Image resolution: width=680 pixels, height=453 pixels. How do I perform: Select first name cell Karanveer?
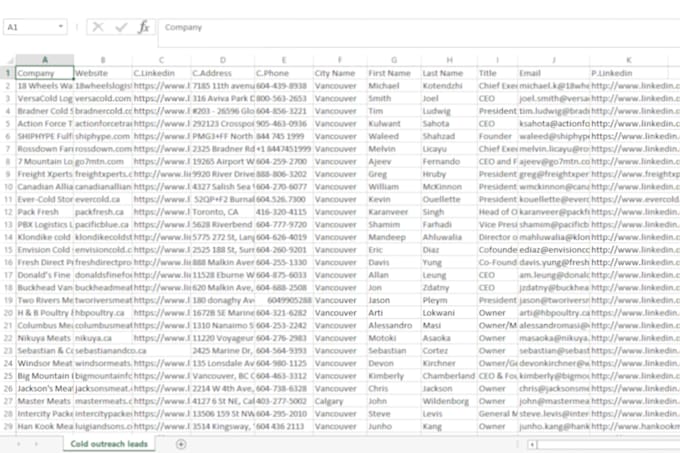click(x=394, y=212)
